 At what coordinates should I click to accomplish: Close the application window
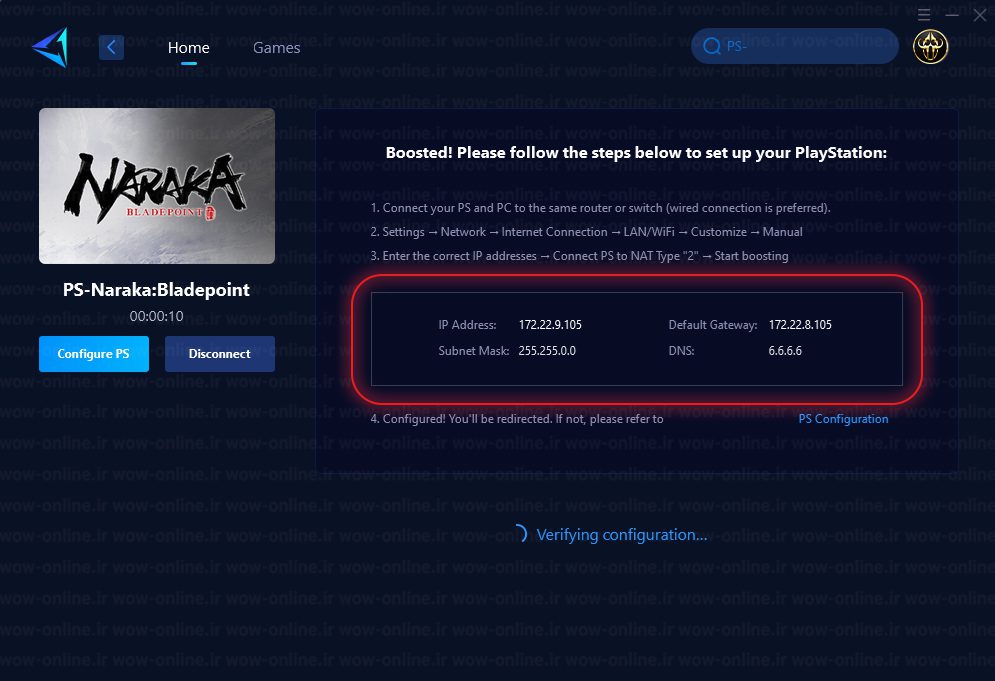(980, 14)
